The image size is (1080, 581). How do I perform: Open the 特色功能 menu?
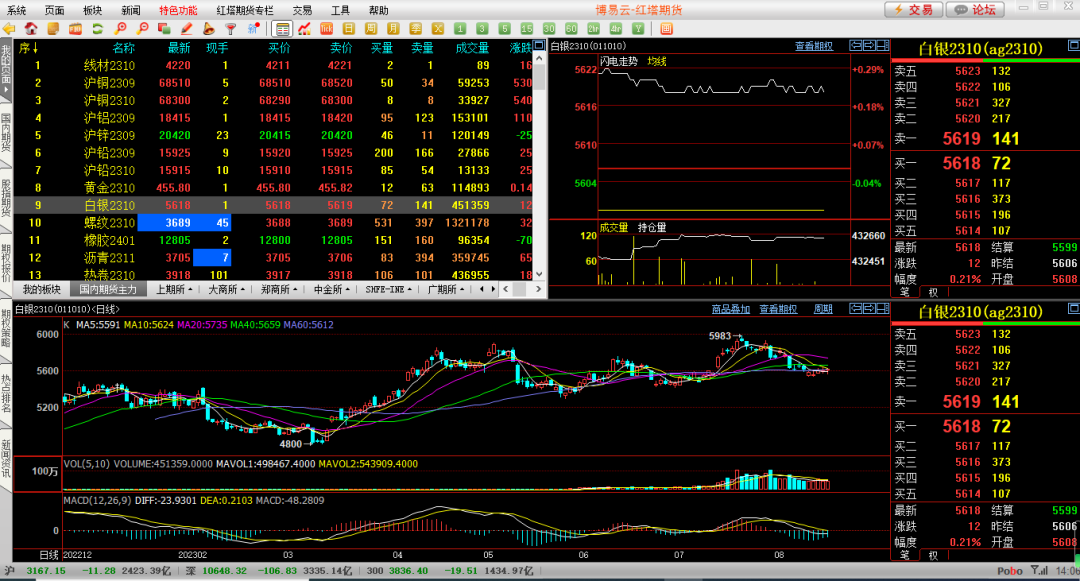coord(178,9)
